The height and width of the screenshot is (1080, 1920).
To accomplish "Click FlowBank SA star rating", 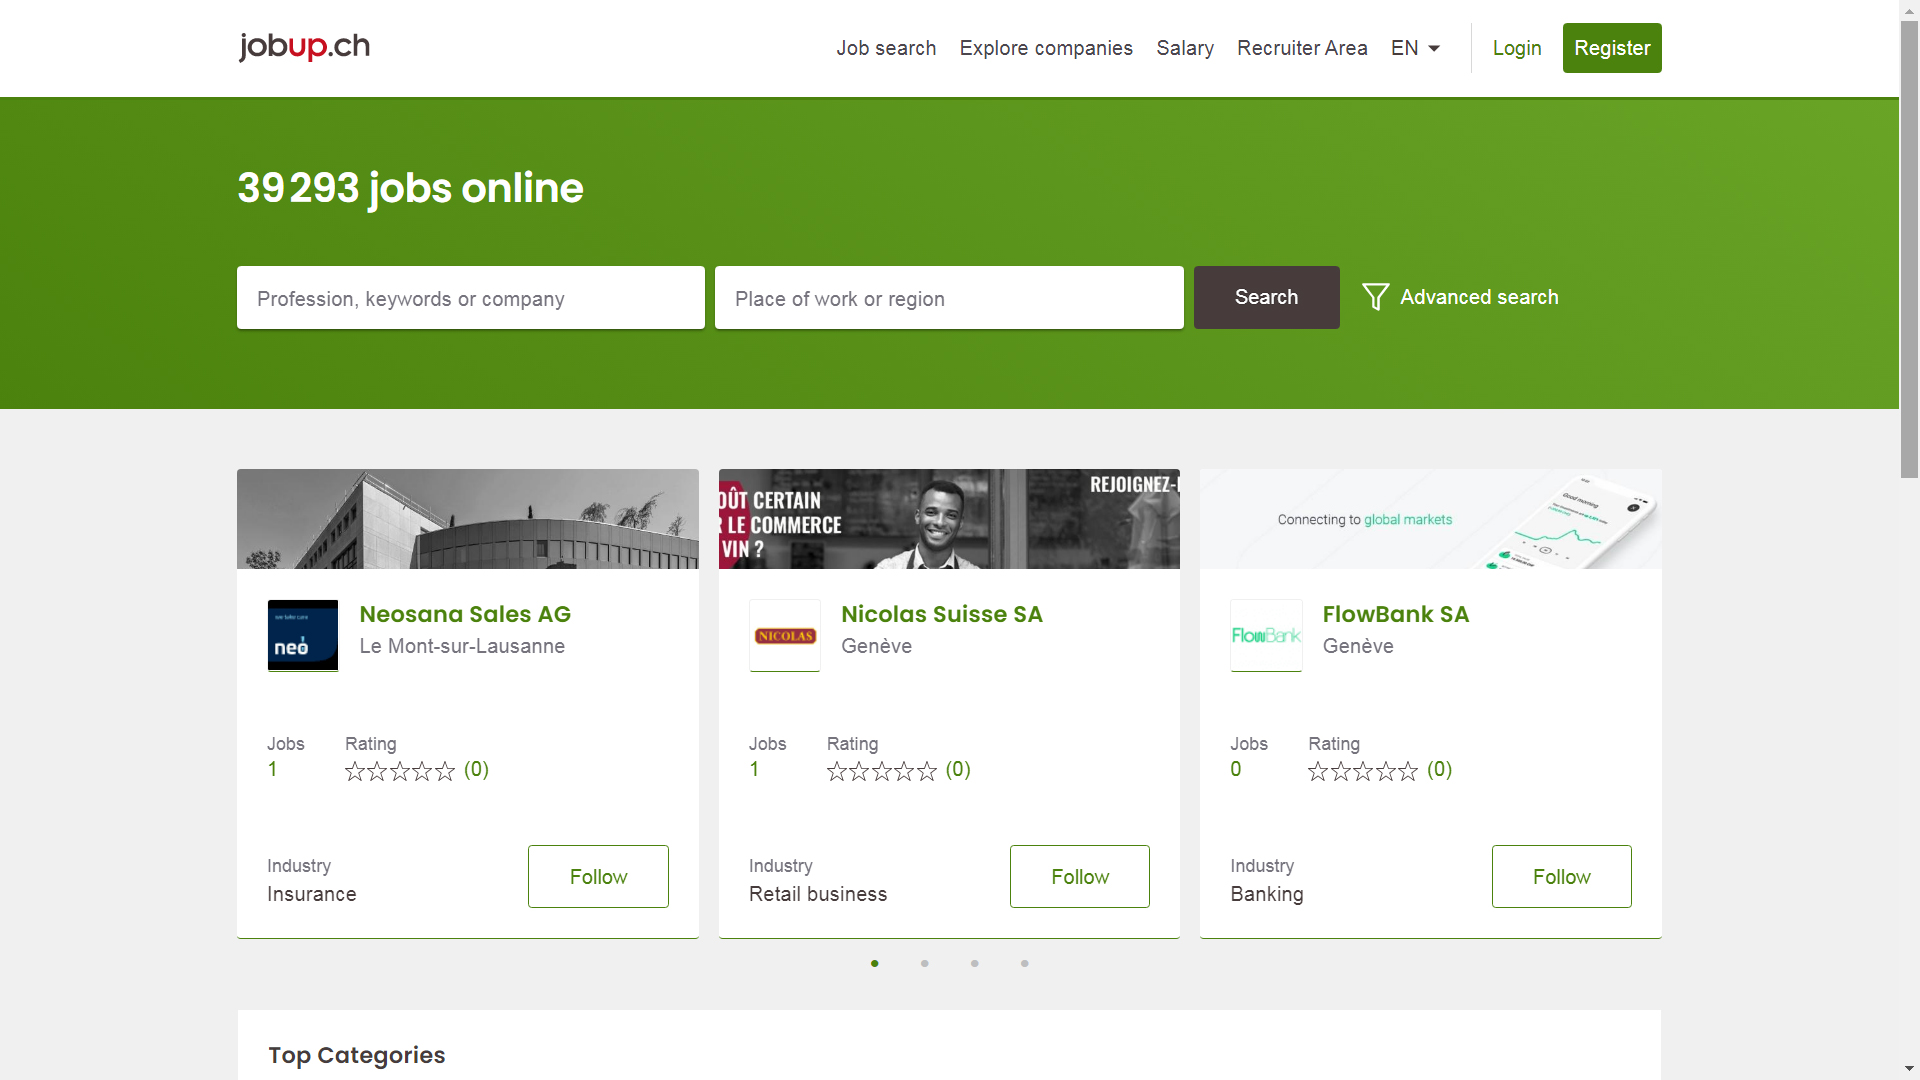I will (x=1363, y=771).
